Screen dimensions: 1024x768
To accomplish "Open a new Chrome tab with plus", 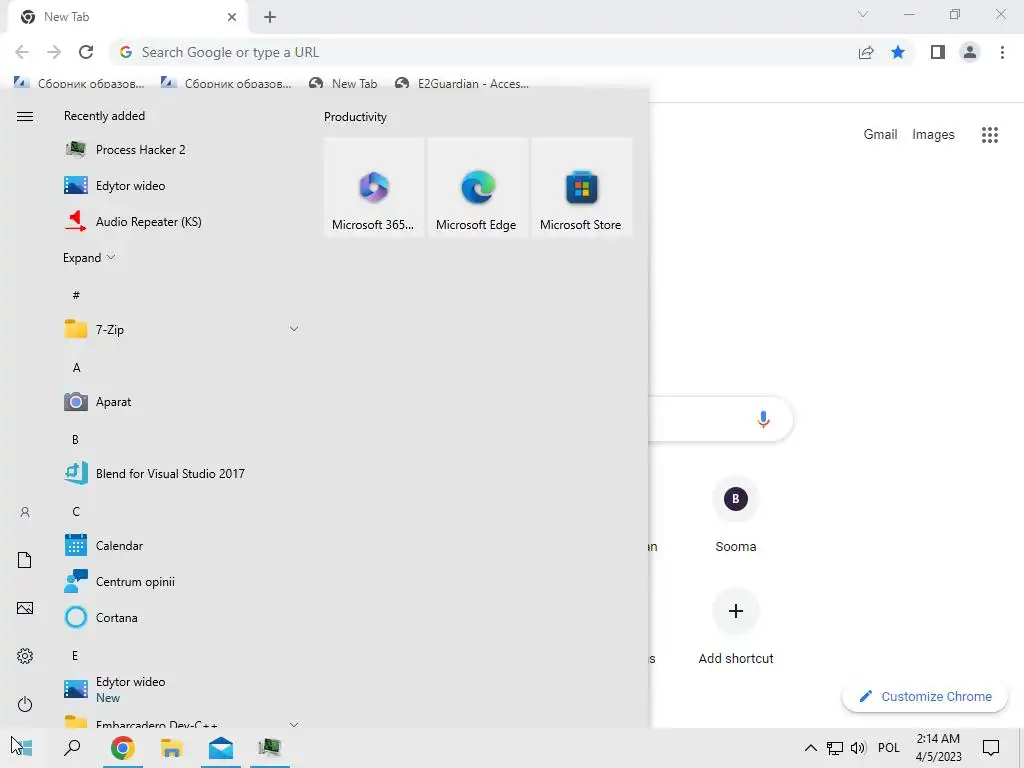I will (270, 17).
